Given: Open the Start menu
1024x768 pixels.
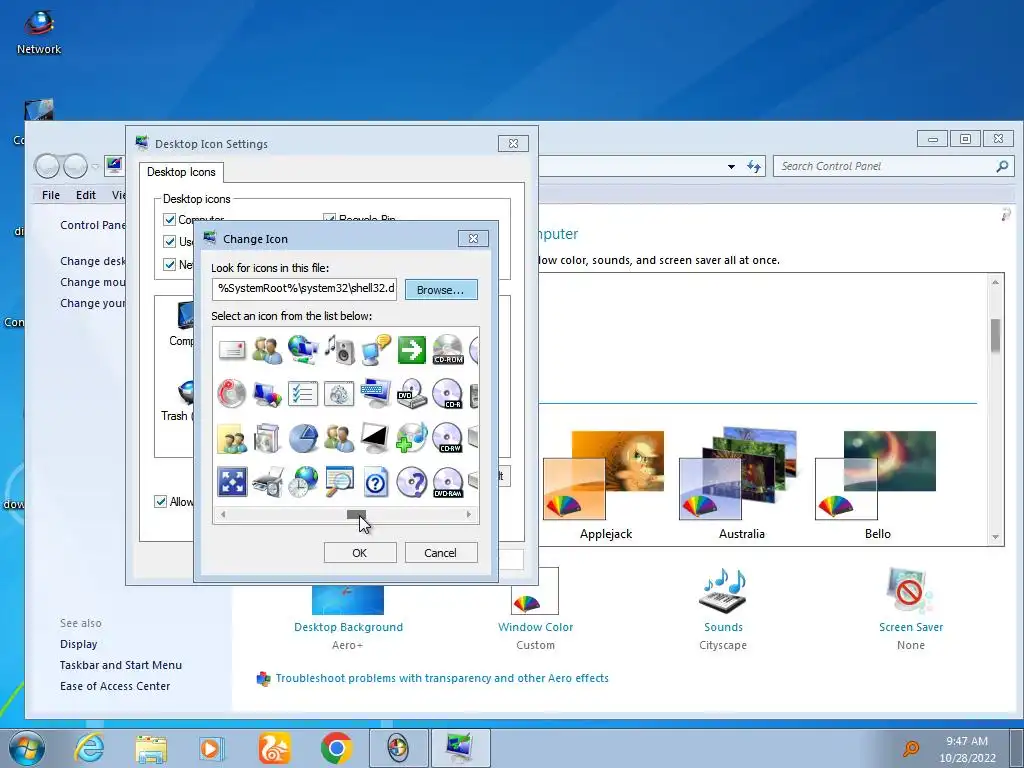Looking at the screenshot, I should click(x=27, y=748).
